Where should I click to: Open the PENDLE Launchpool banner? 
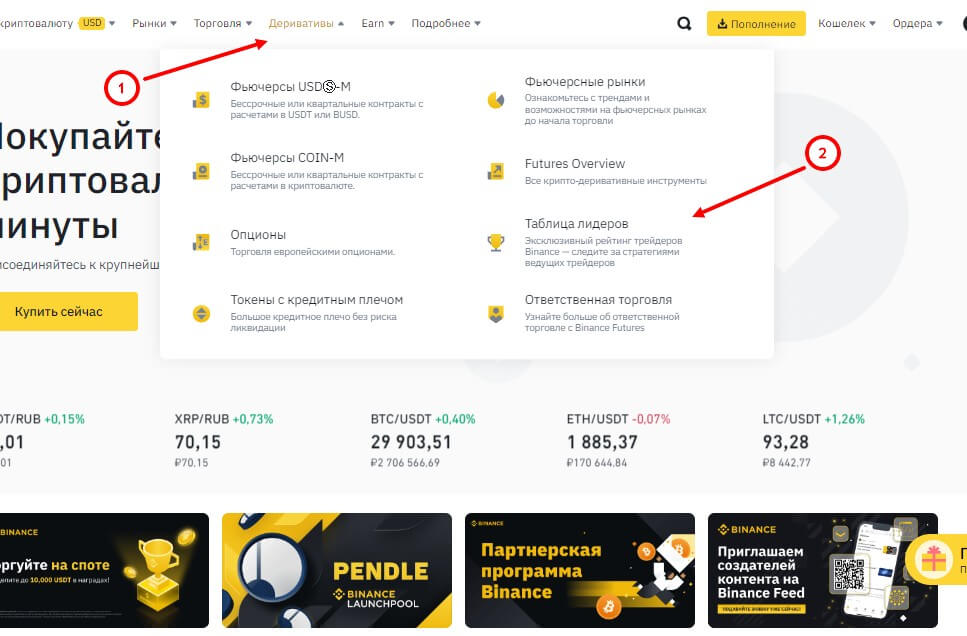[330, 570]
